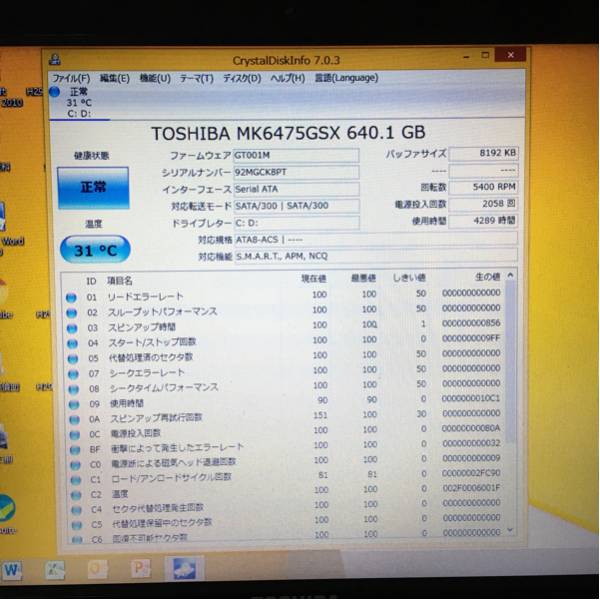Click status icon of row C1 ロード/アンロードサイクル回数

point(76,480)
